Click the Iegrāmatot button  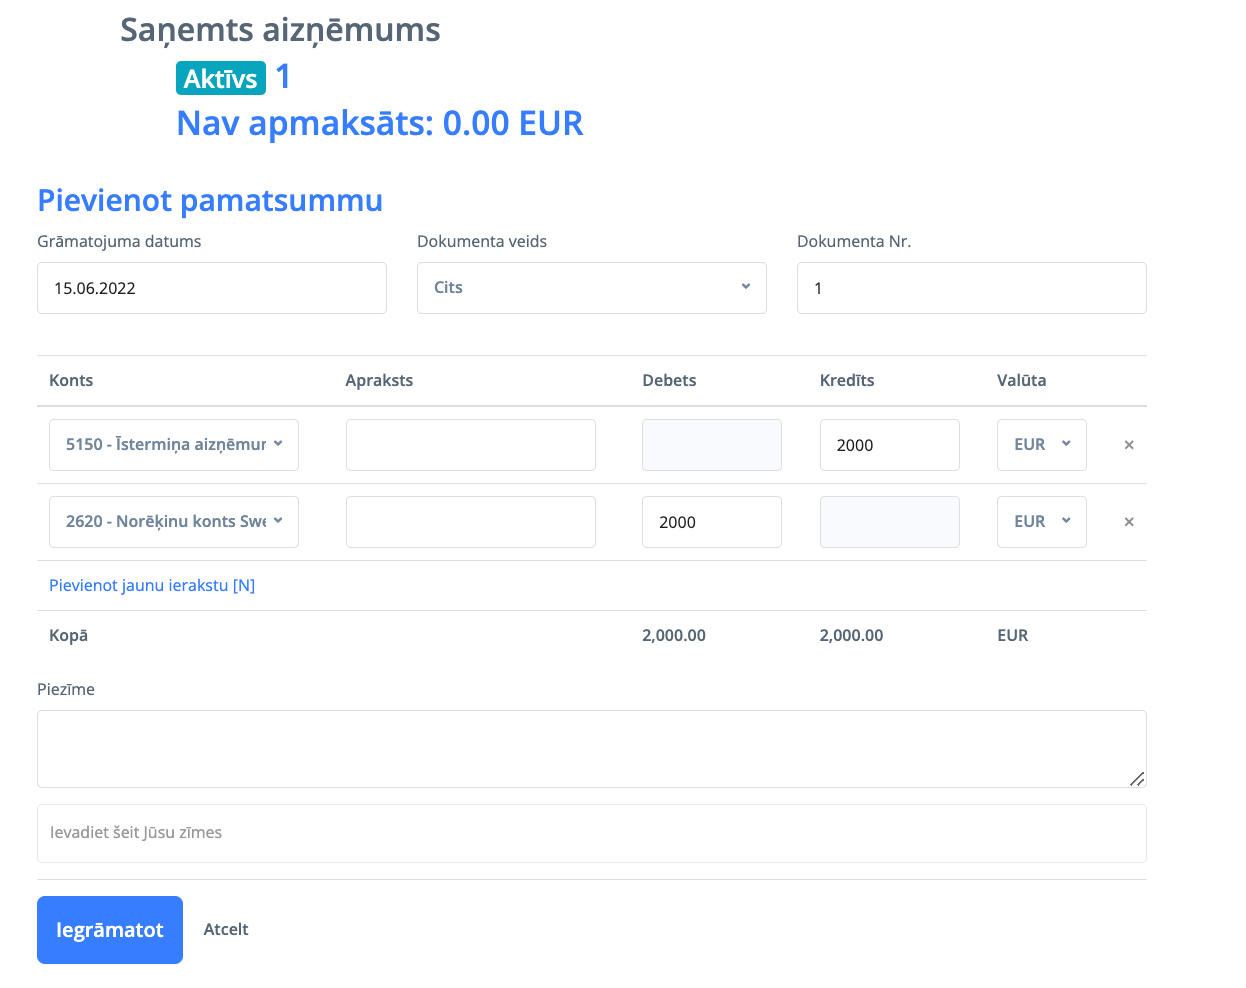[x=110, y=930]
